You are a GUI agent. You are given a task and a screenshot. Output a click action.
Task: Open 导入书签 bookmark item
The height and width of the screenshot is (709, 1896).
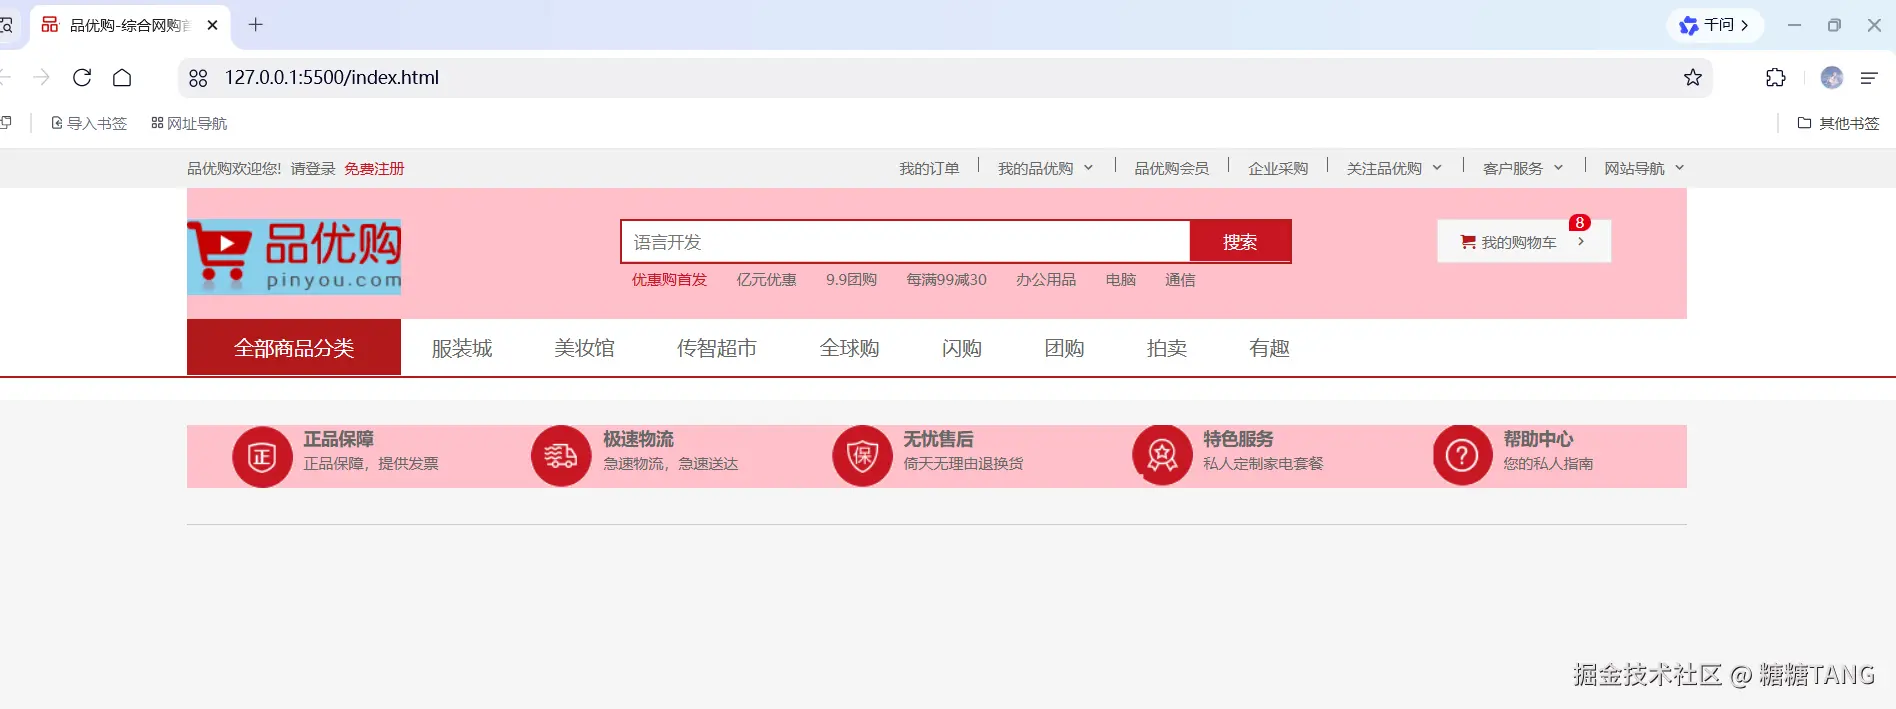pyautogui.click(x=89, y=123)
